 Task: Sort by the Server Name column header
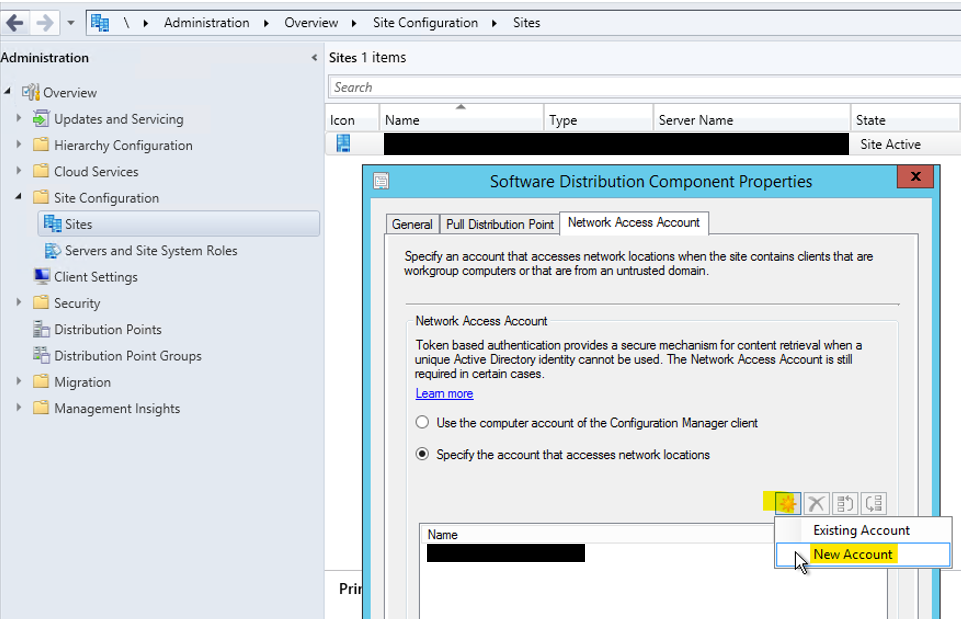point(751,120)
